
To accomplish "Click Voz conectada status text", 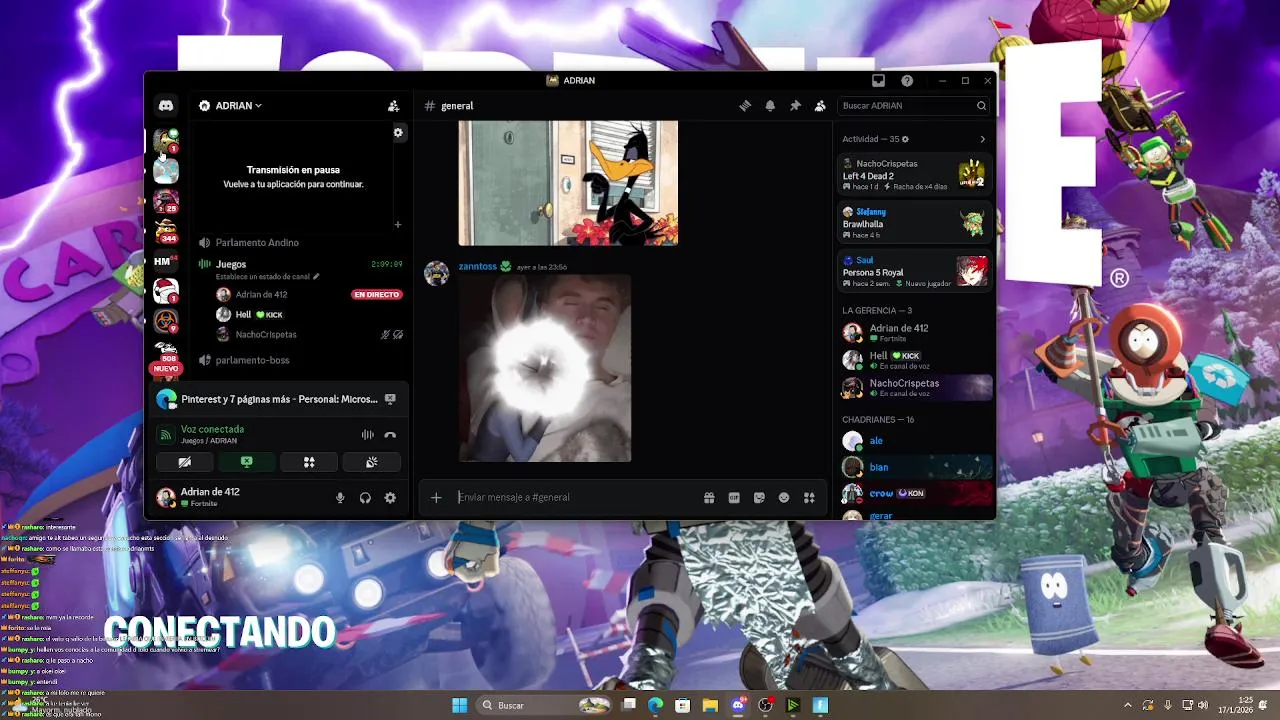I will click(x=212, y=429).
